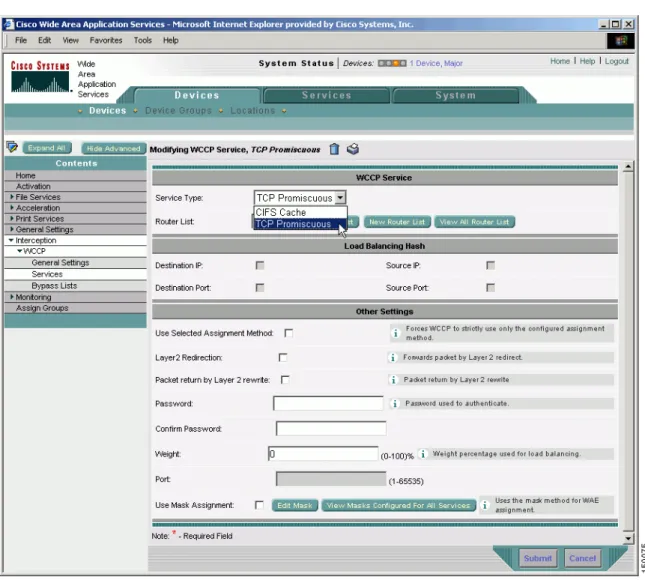
Task: Toggle Destination Port checkbox
Action: [260, 288]
